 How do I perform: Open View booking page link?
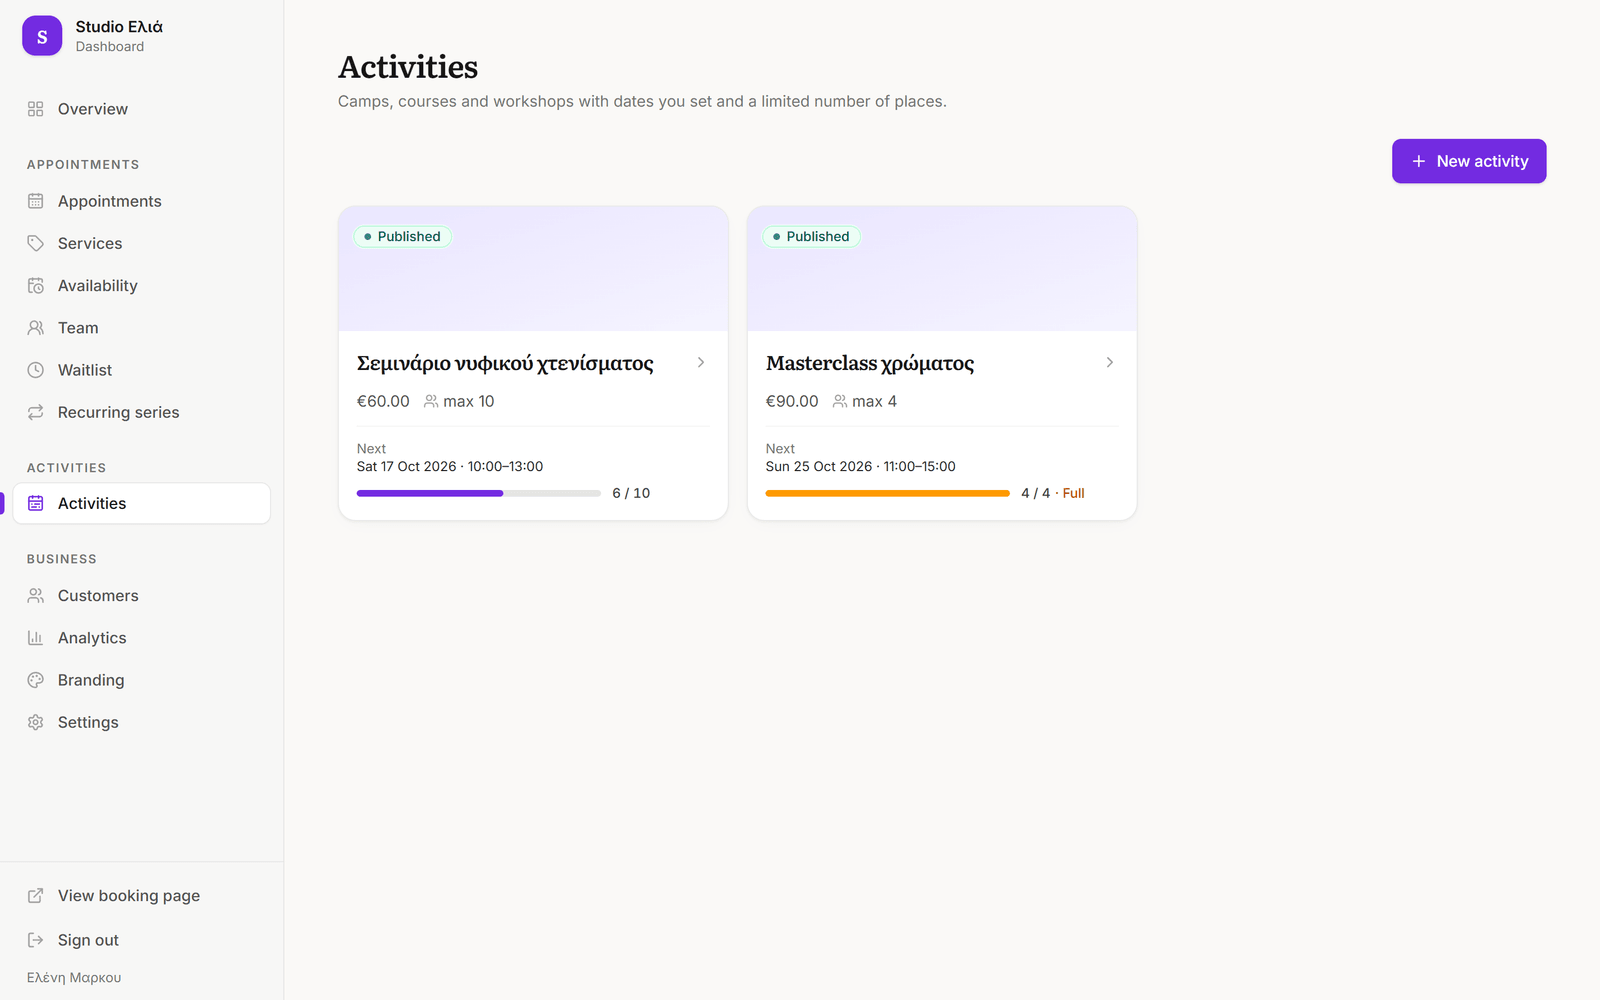(142, 896)
